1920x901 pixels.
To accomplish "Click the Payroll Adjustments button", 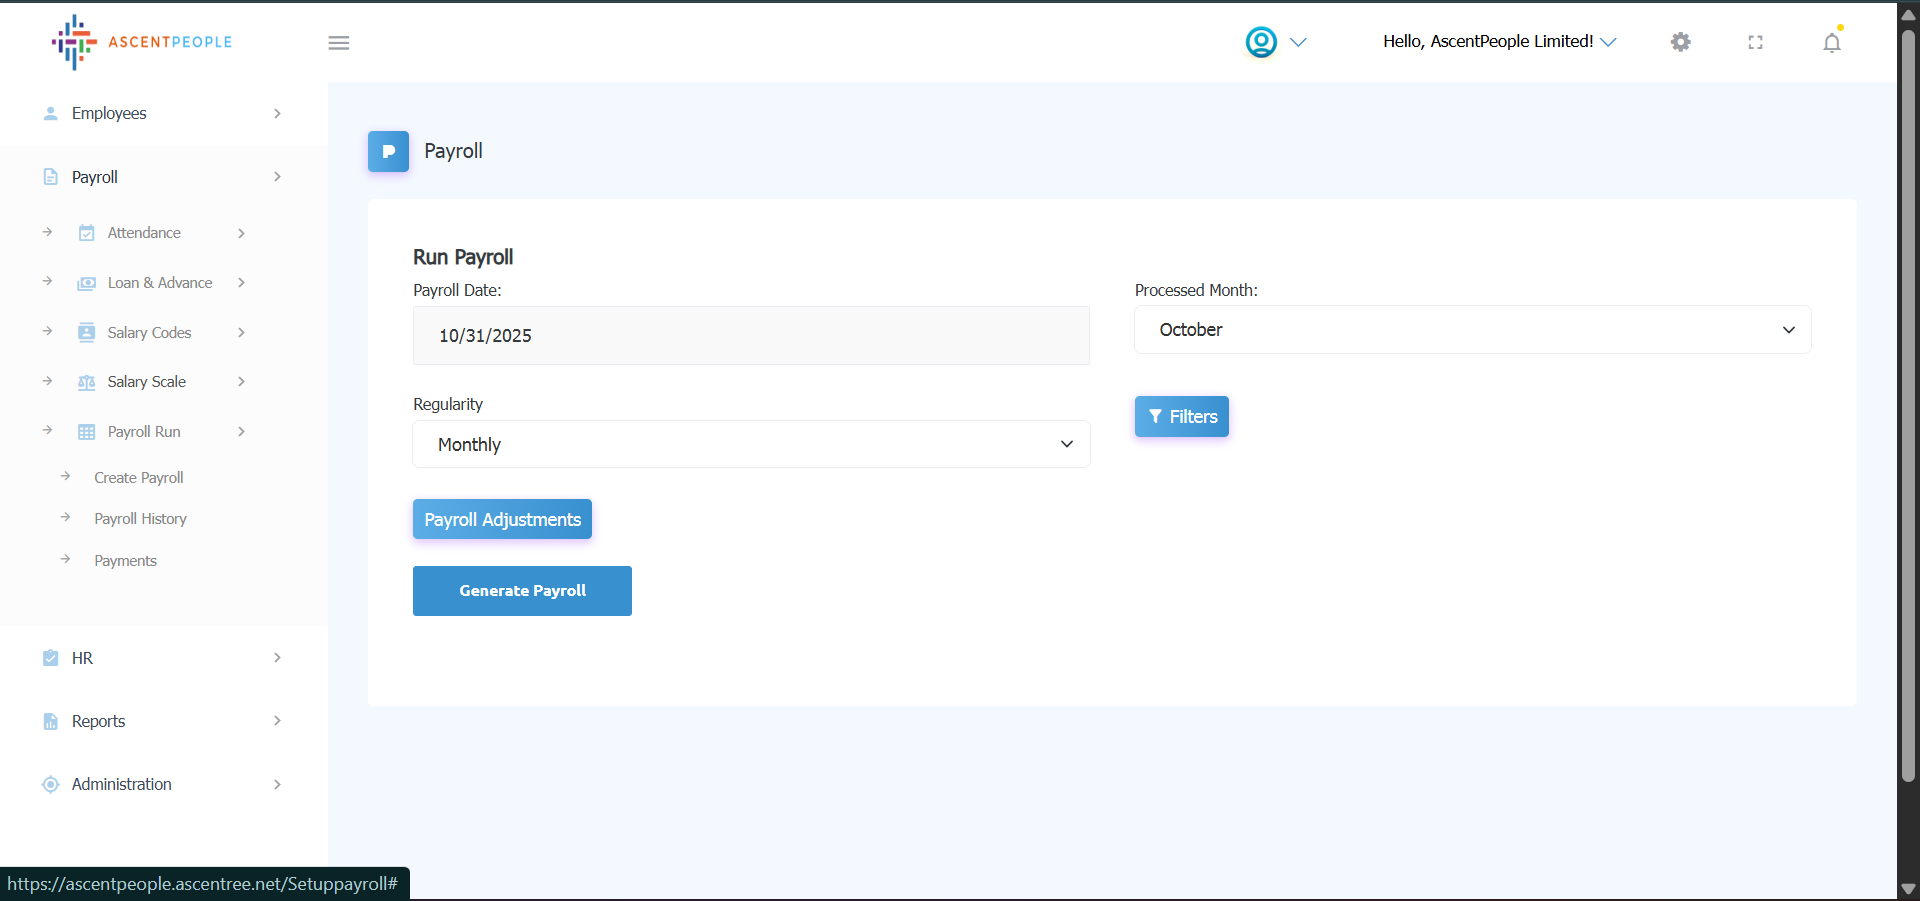I will point(502,520).
